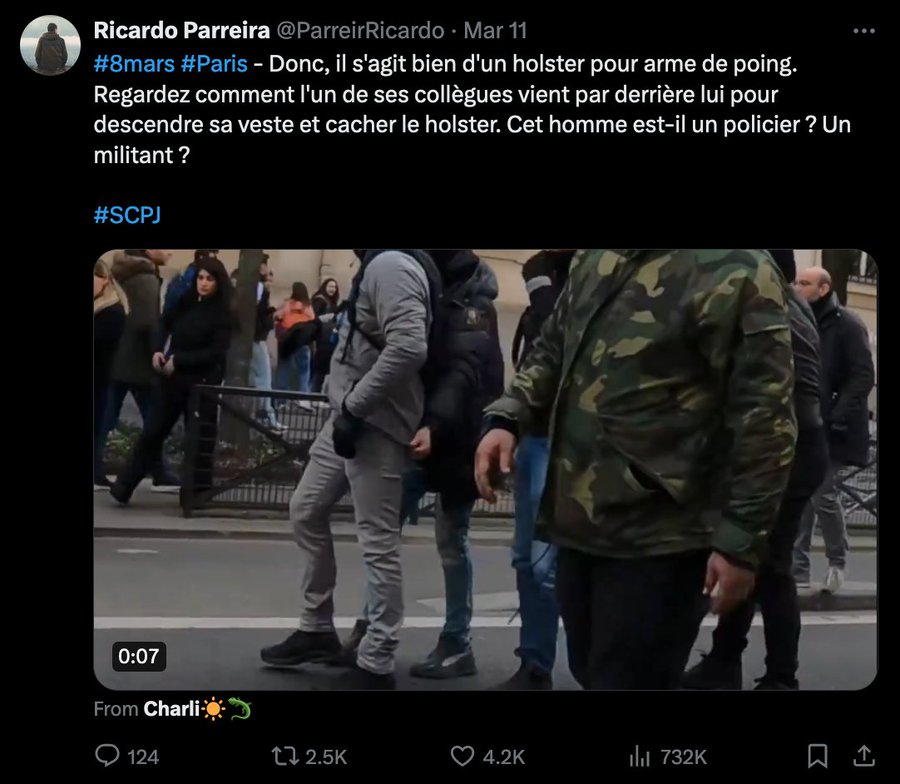This screenshot has height=784, width=900.
Task: View analytics via the bar chart icon
Action: [639, 756]
